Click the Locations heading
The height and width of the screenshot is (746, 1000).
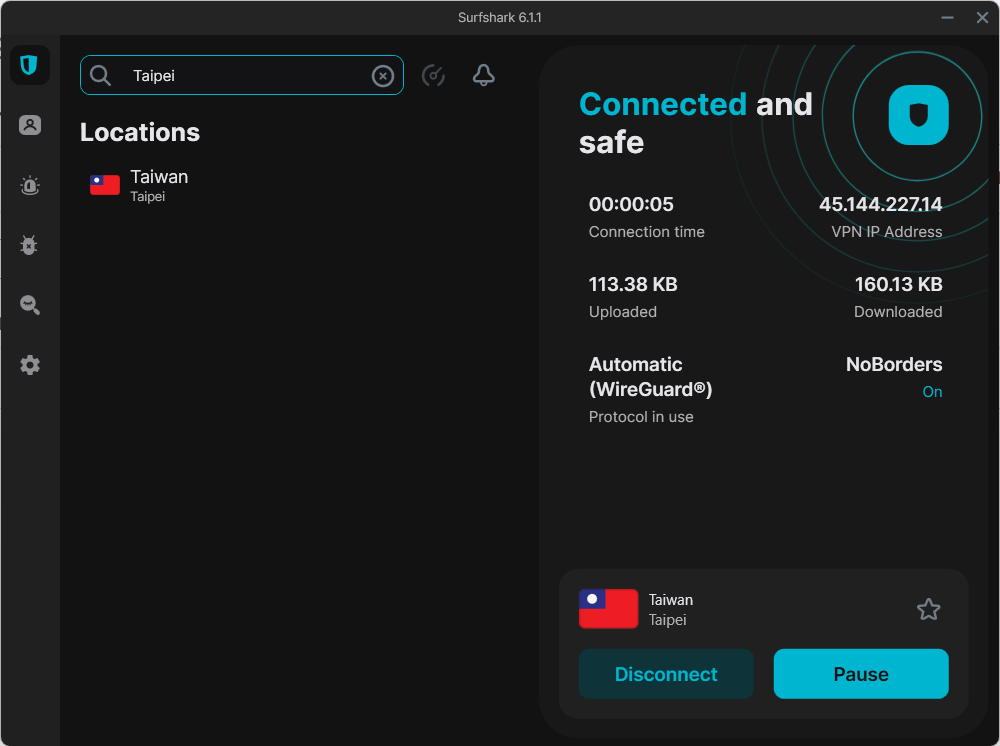click(140, 133)
